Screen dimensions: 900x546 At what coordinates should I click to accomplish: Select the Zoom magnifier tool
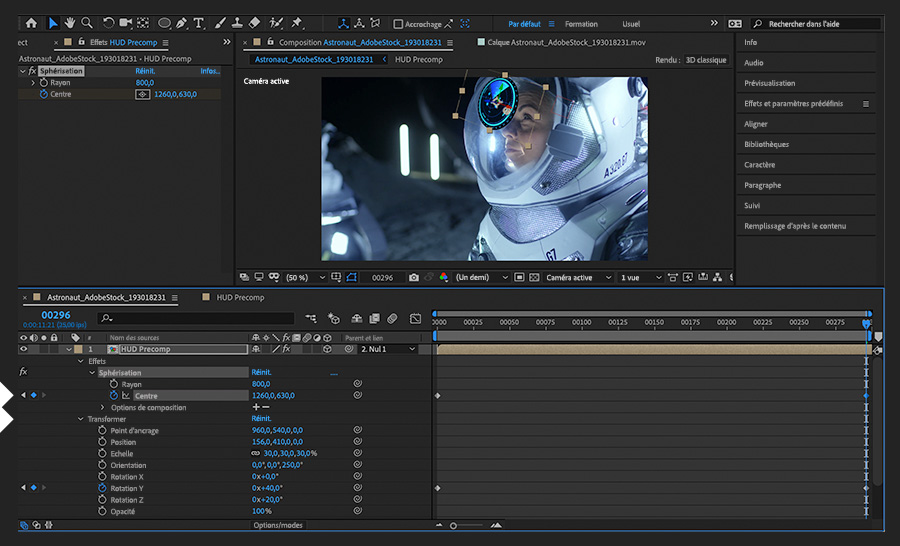point(87,22)
